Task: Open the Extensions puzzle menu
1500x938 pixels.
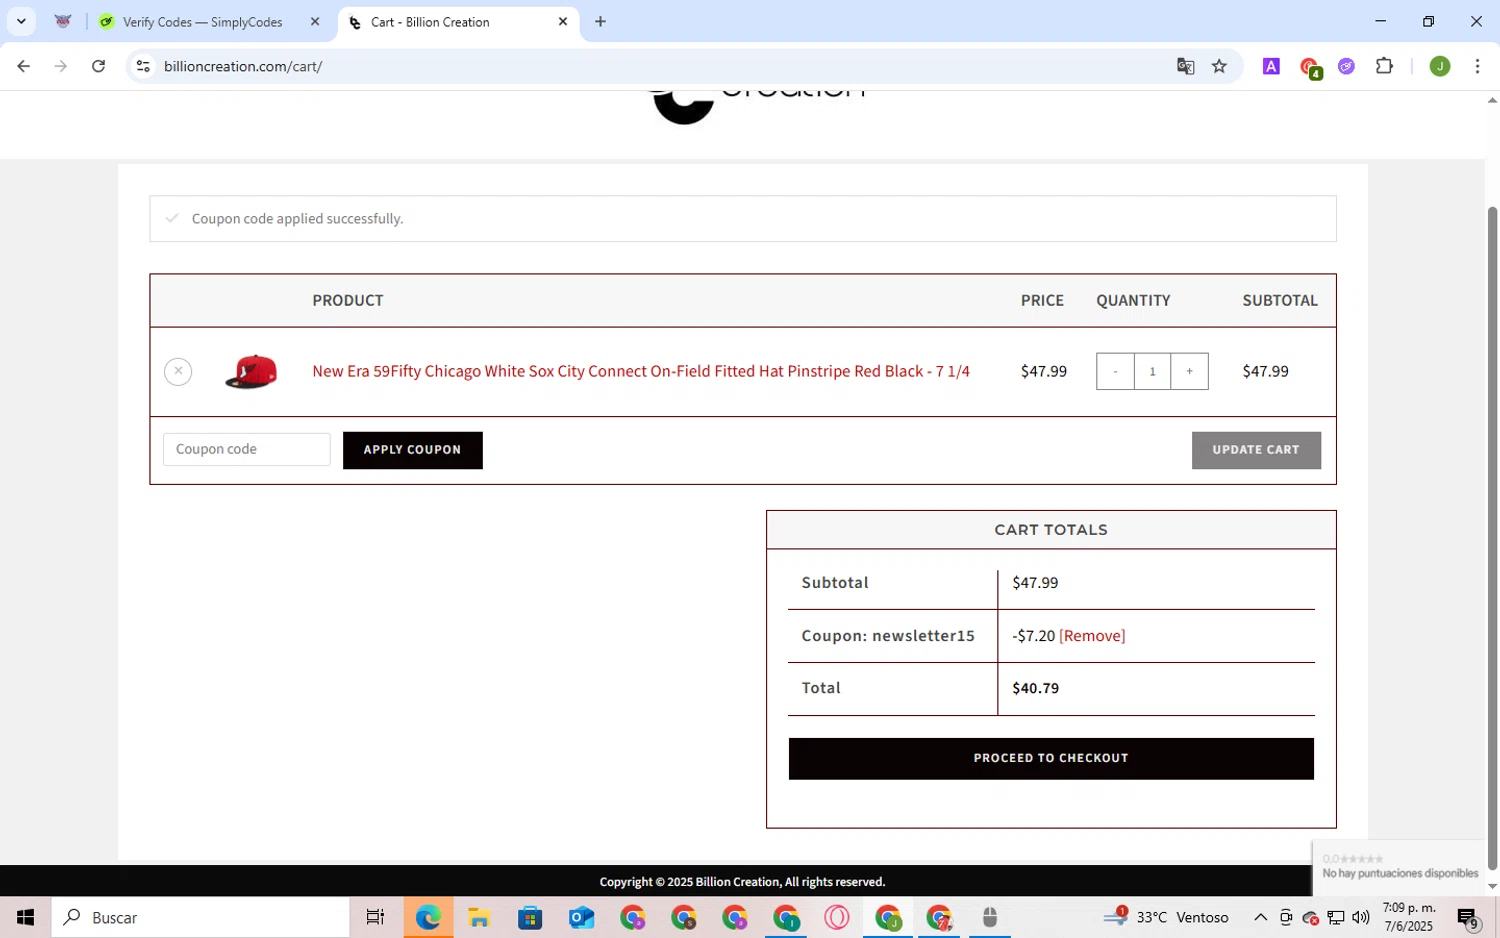Action: pos(1384,66)
